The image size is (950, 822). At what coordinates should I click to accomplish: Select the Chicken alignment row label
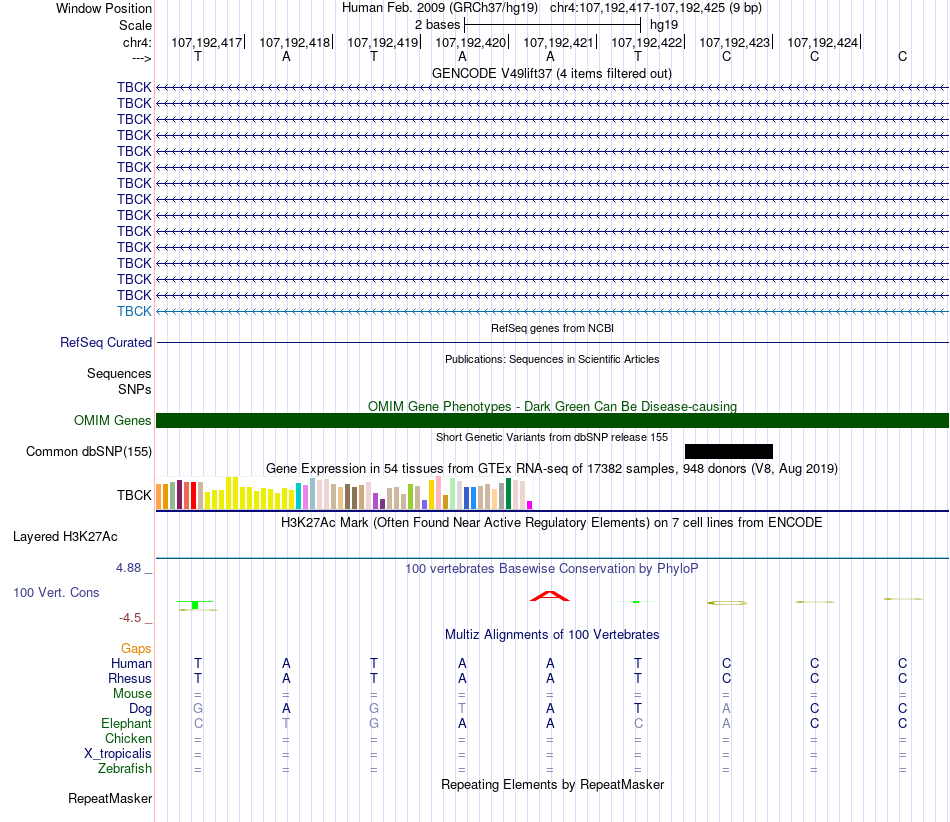tap(128, 738)
